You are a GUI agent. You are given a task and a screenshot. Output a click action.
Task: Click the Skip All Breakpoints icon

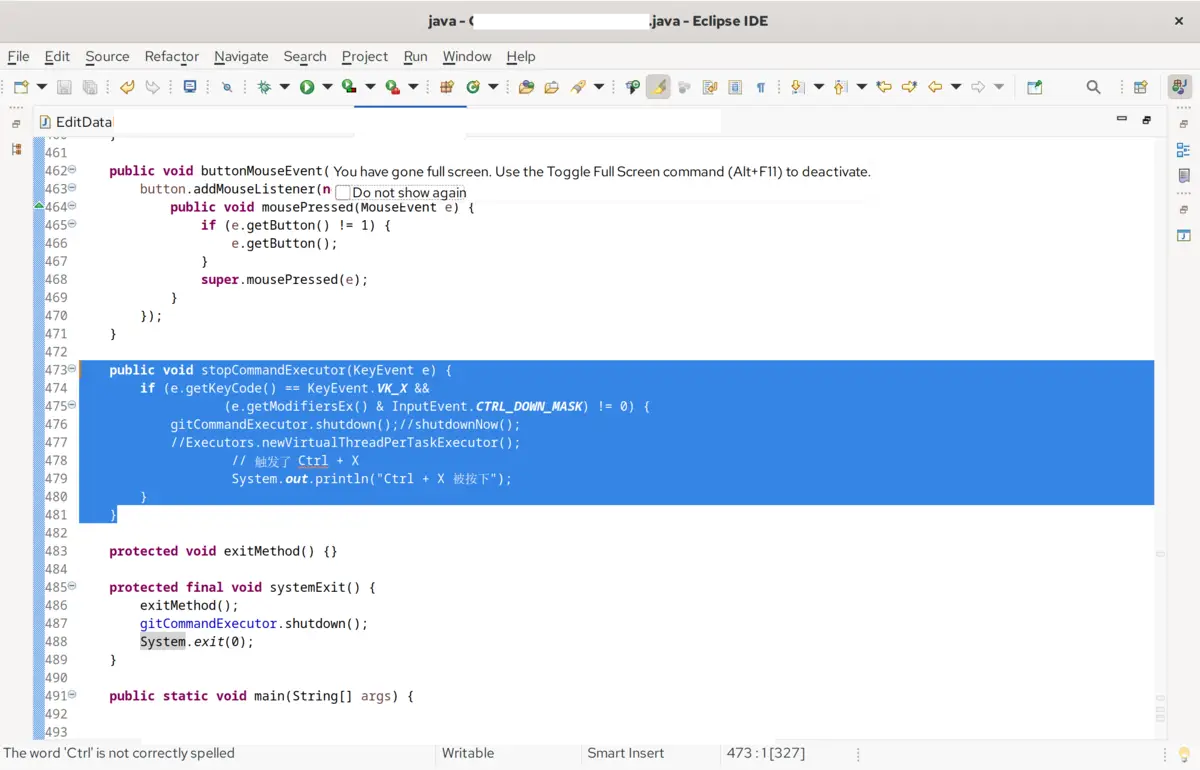click(x=227, y=87)
